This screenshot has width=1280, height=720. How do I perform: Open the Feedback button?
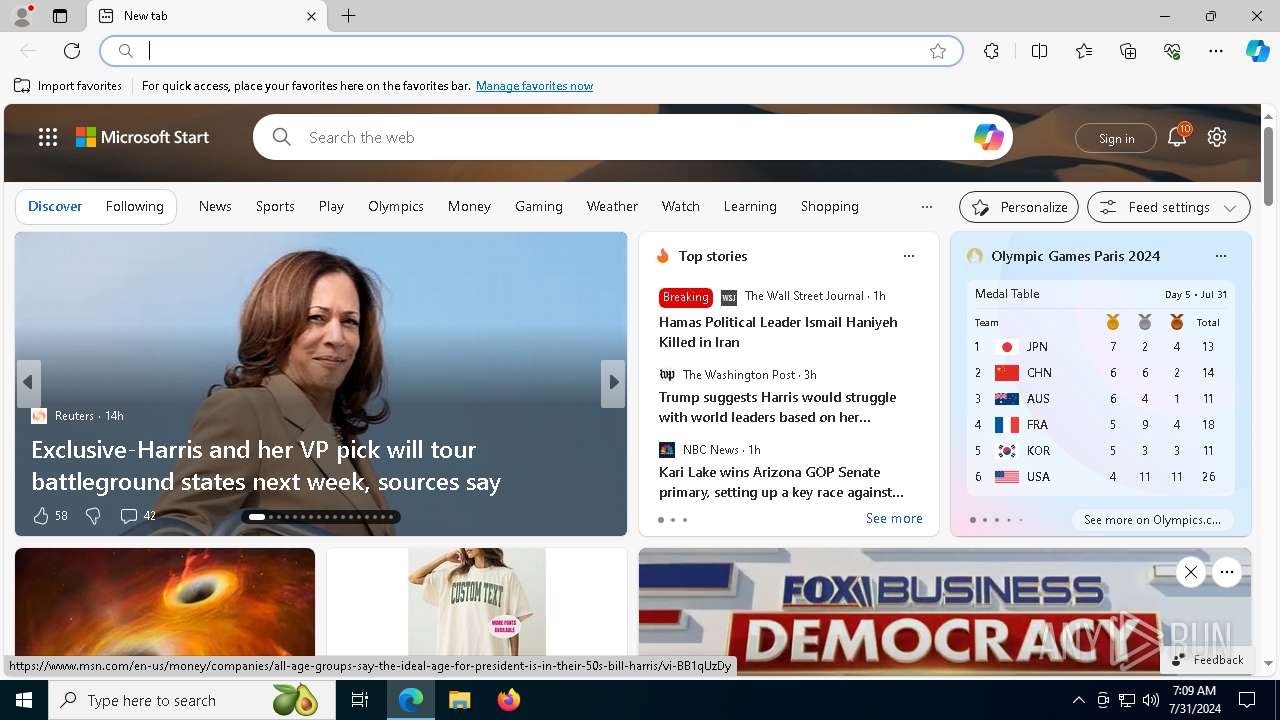[1207, 660]
